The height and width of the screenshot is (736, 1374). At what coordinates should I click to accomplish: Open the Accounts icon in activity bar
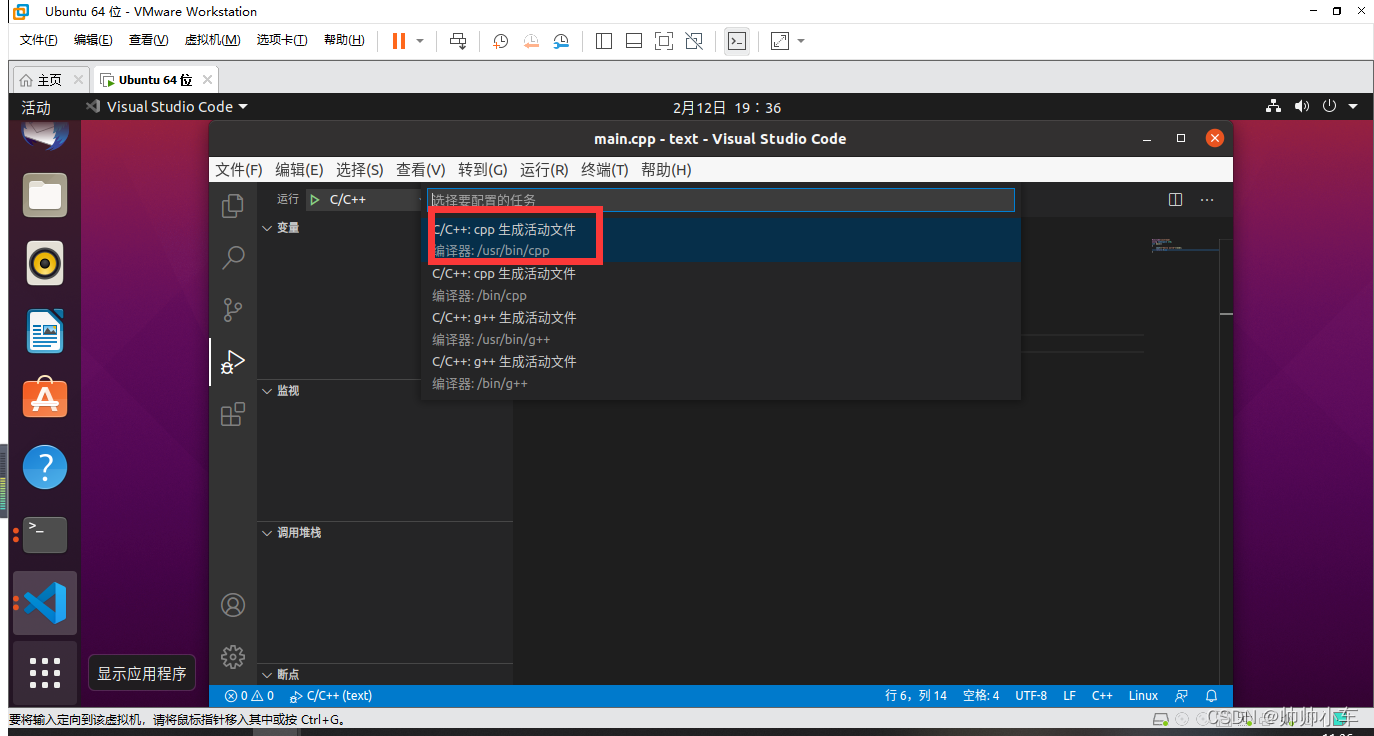233,605
